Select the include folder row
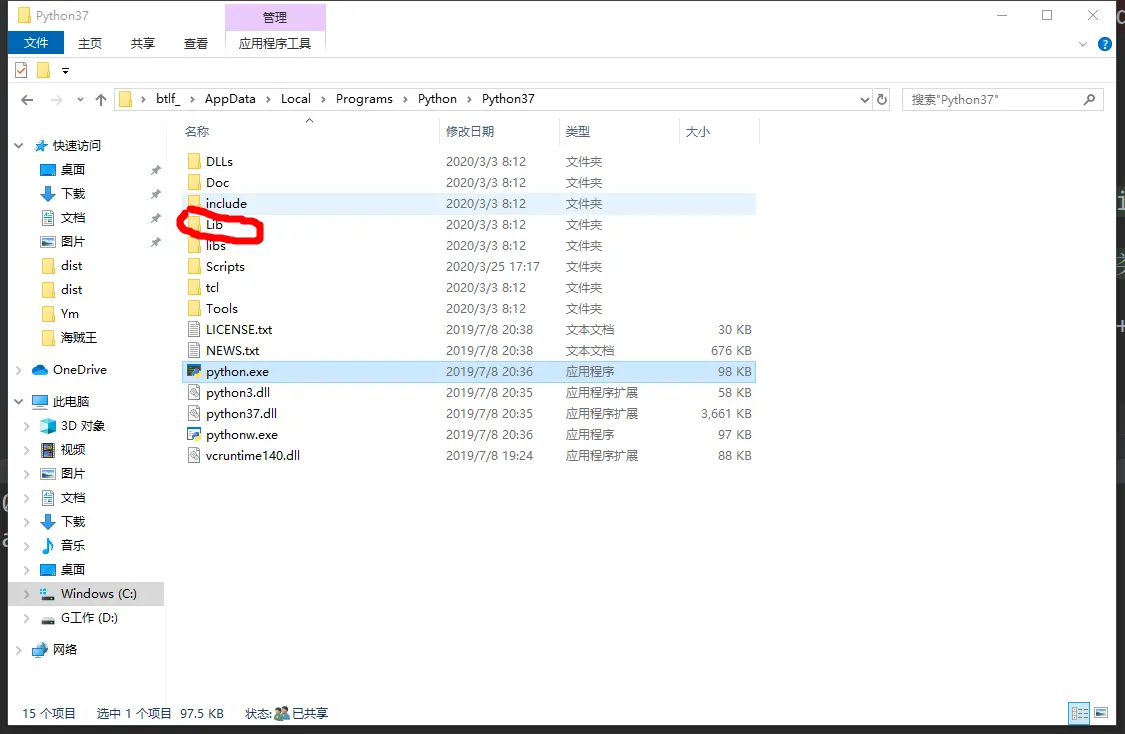The width and height of the screenshot is (1125, 734). [469, 204]
